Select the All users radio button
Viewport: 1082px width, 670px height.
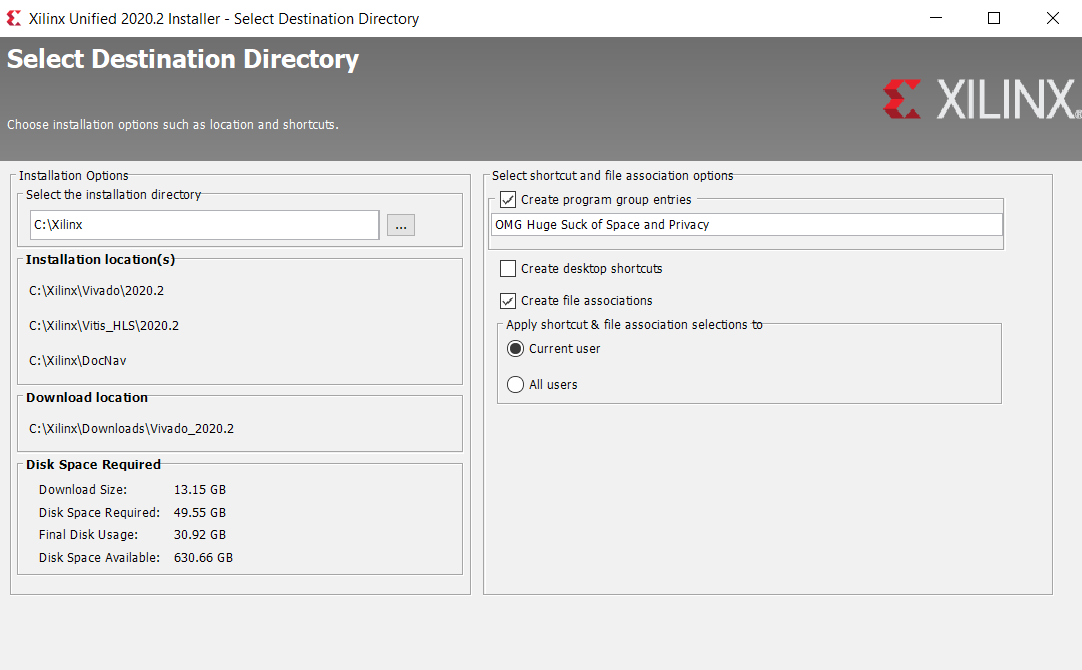[x=515, y=384]
